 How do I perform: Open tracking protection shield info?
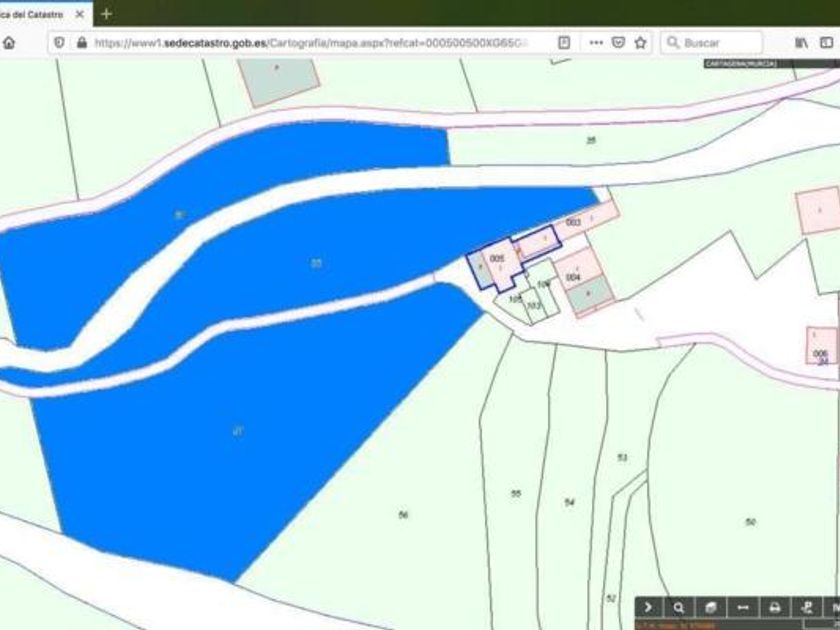coord(59,43)
